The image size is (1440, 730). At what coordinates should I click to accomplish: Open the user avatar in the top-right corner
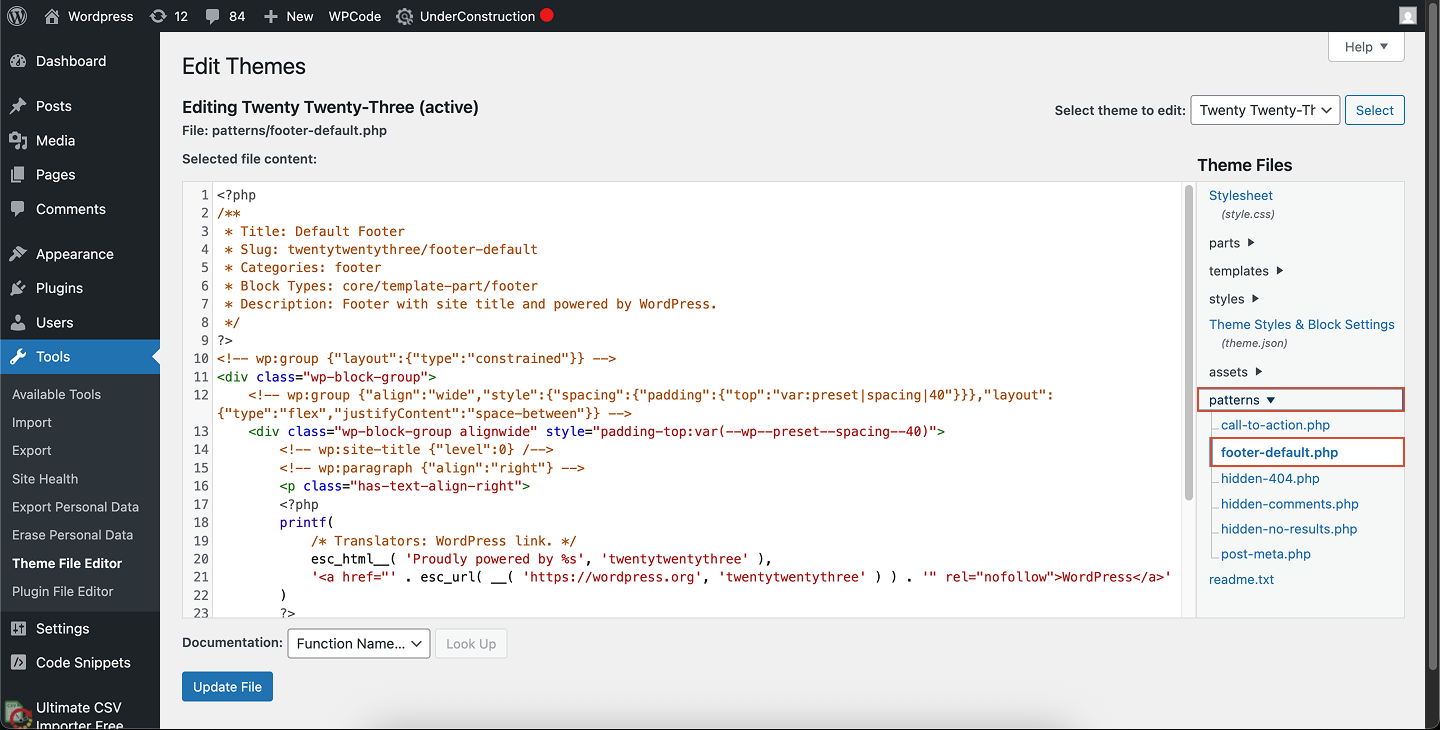(x=1407, y=15)
